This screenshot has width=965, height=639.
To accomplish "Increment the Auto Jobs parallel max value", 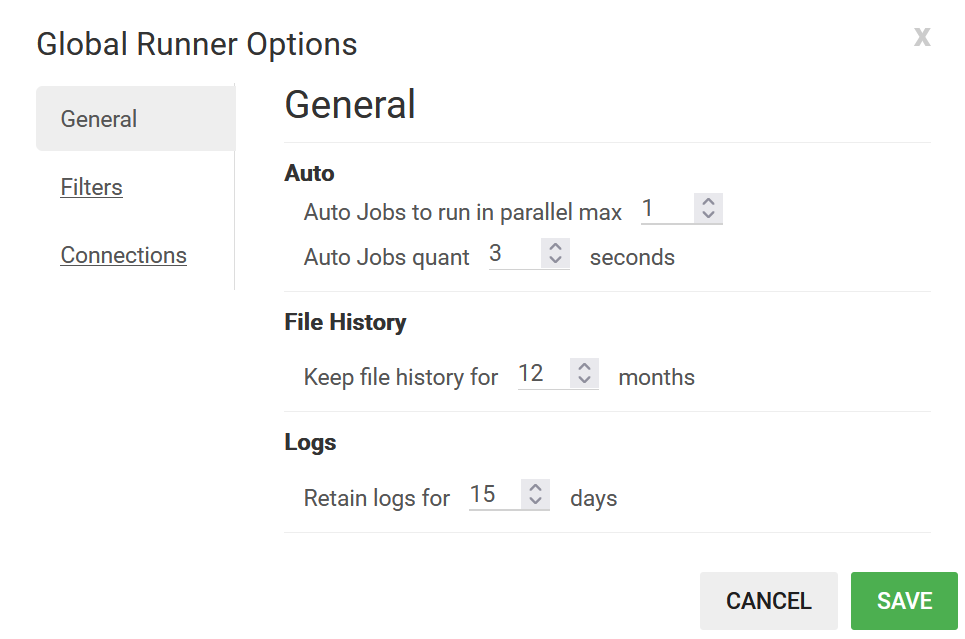I will (x=709, y=202).
